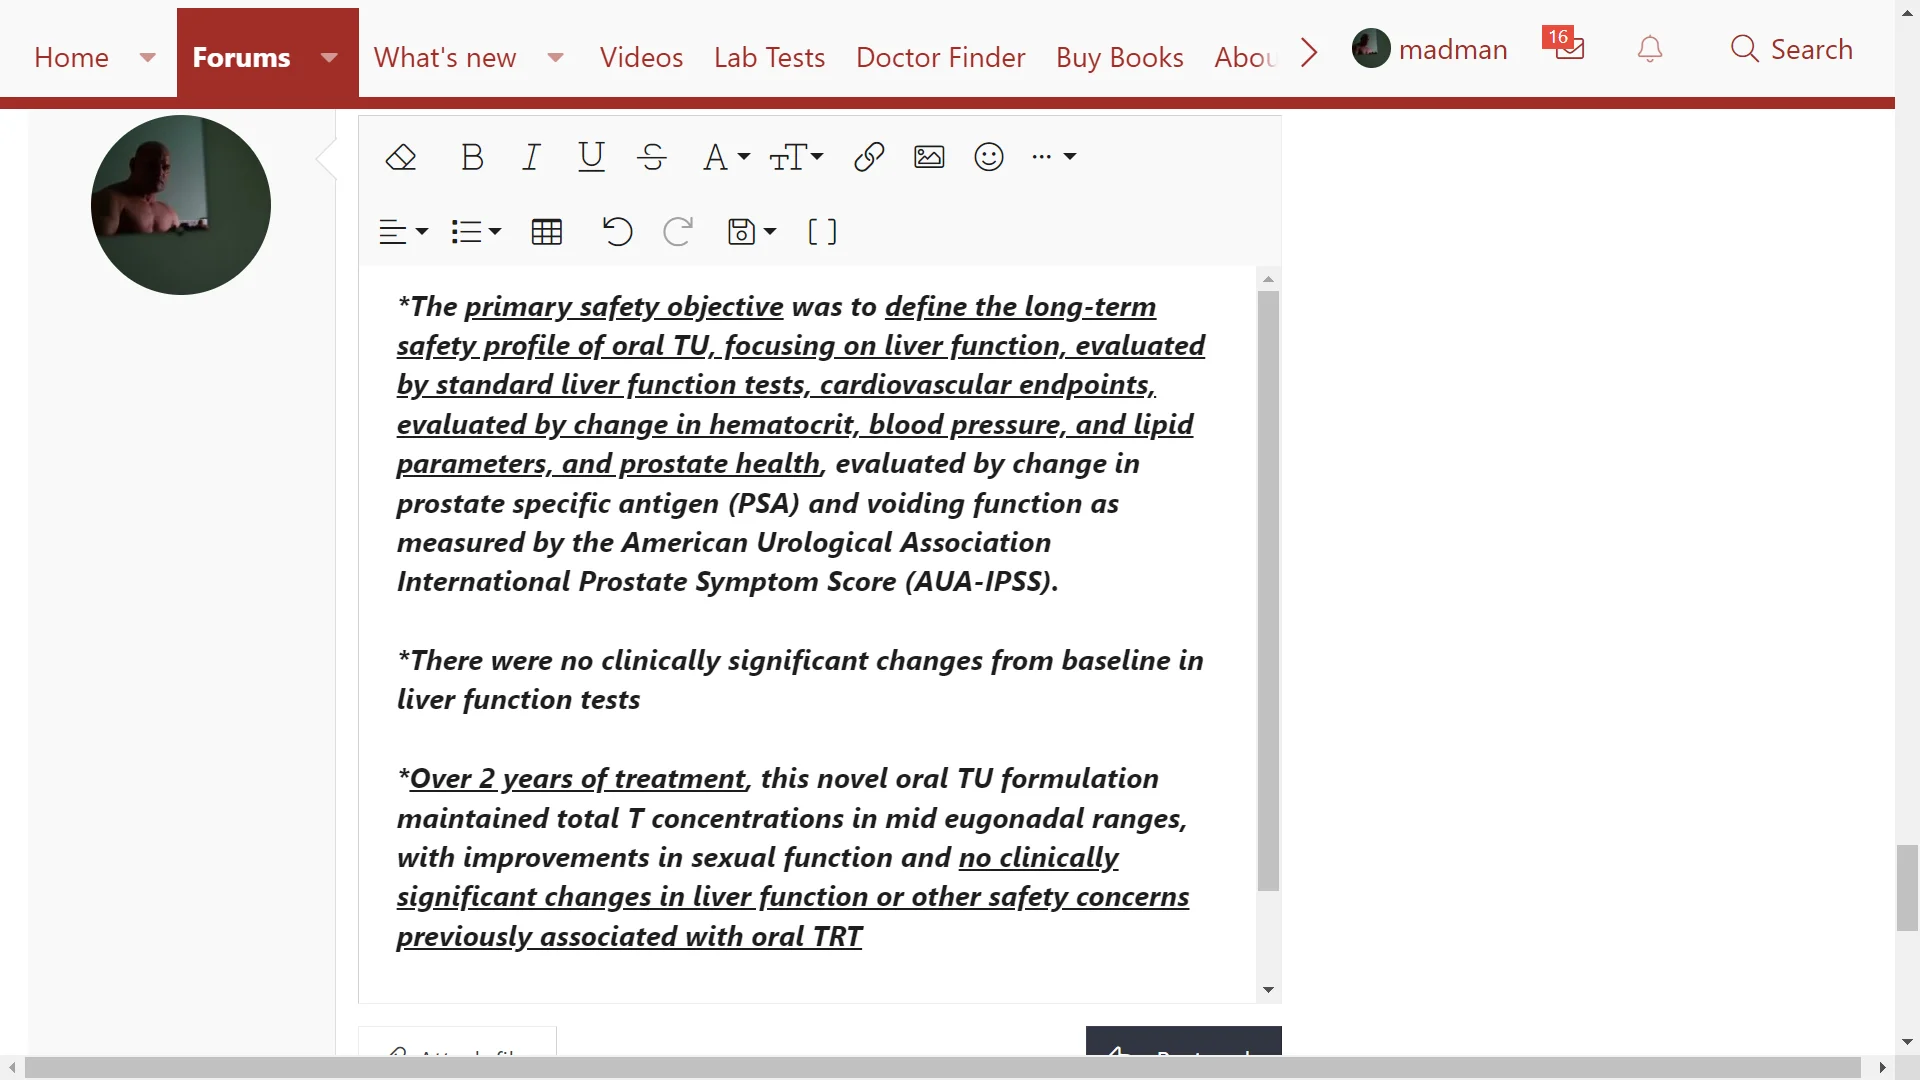Redo the last undone edit
This screenshot has height=1080, width=1920.
click(678, 232)
